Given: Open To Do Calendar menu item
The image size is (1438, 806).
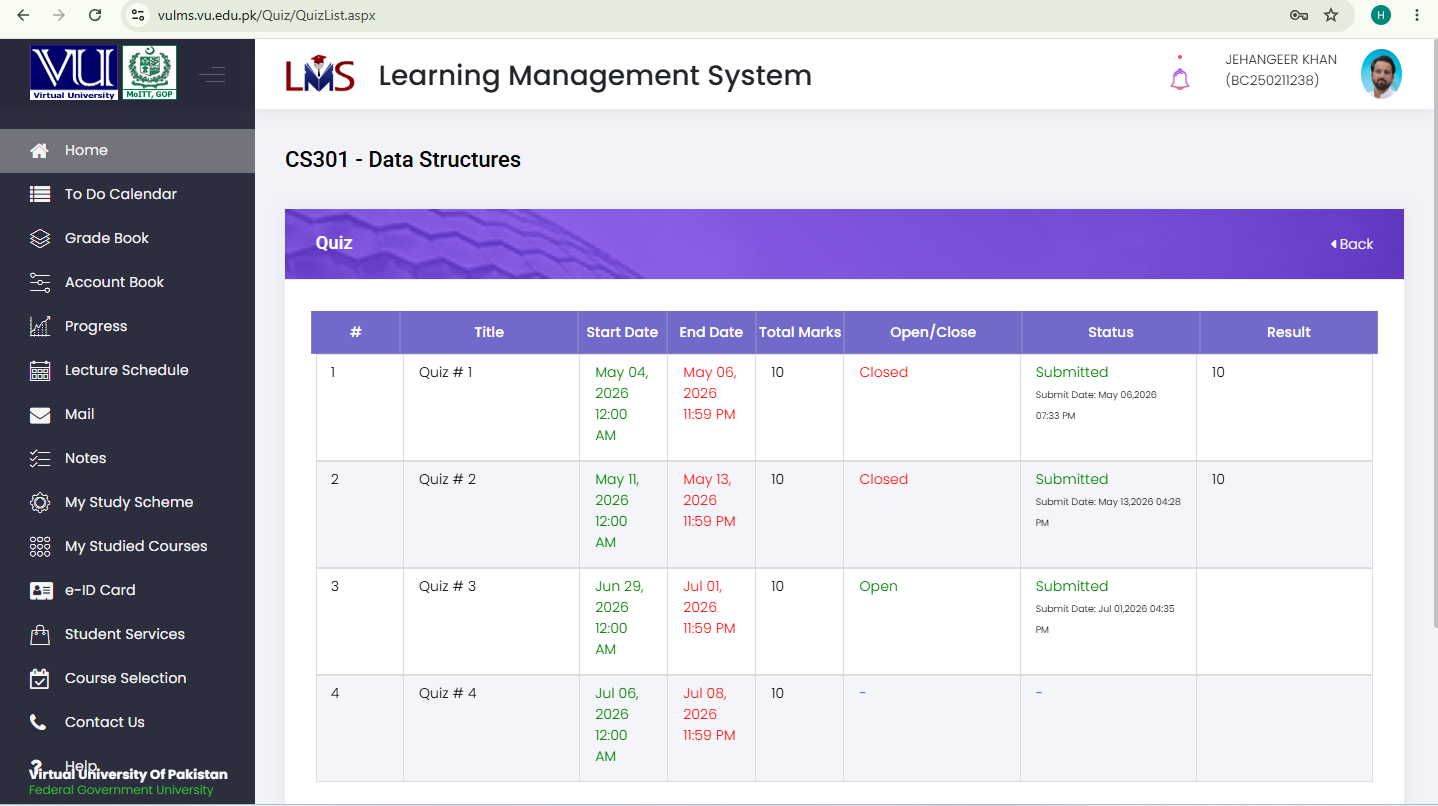Looking at the screenshot, I should pyautogui.click(x=127, y=195).
